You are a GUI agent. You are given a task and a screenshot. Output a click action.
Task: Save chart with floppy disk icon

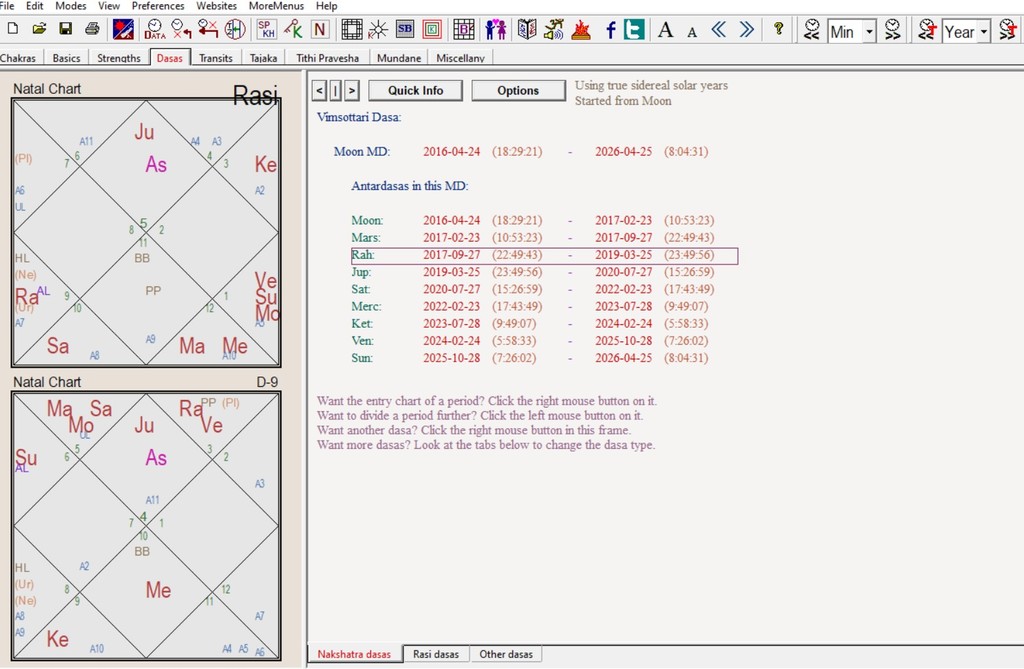click(x=65, y=29)
